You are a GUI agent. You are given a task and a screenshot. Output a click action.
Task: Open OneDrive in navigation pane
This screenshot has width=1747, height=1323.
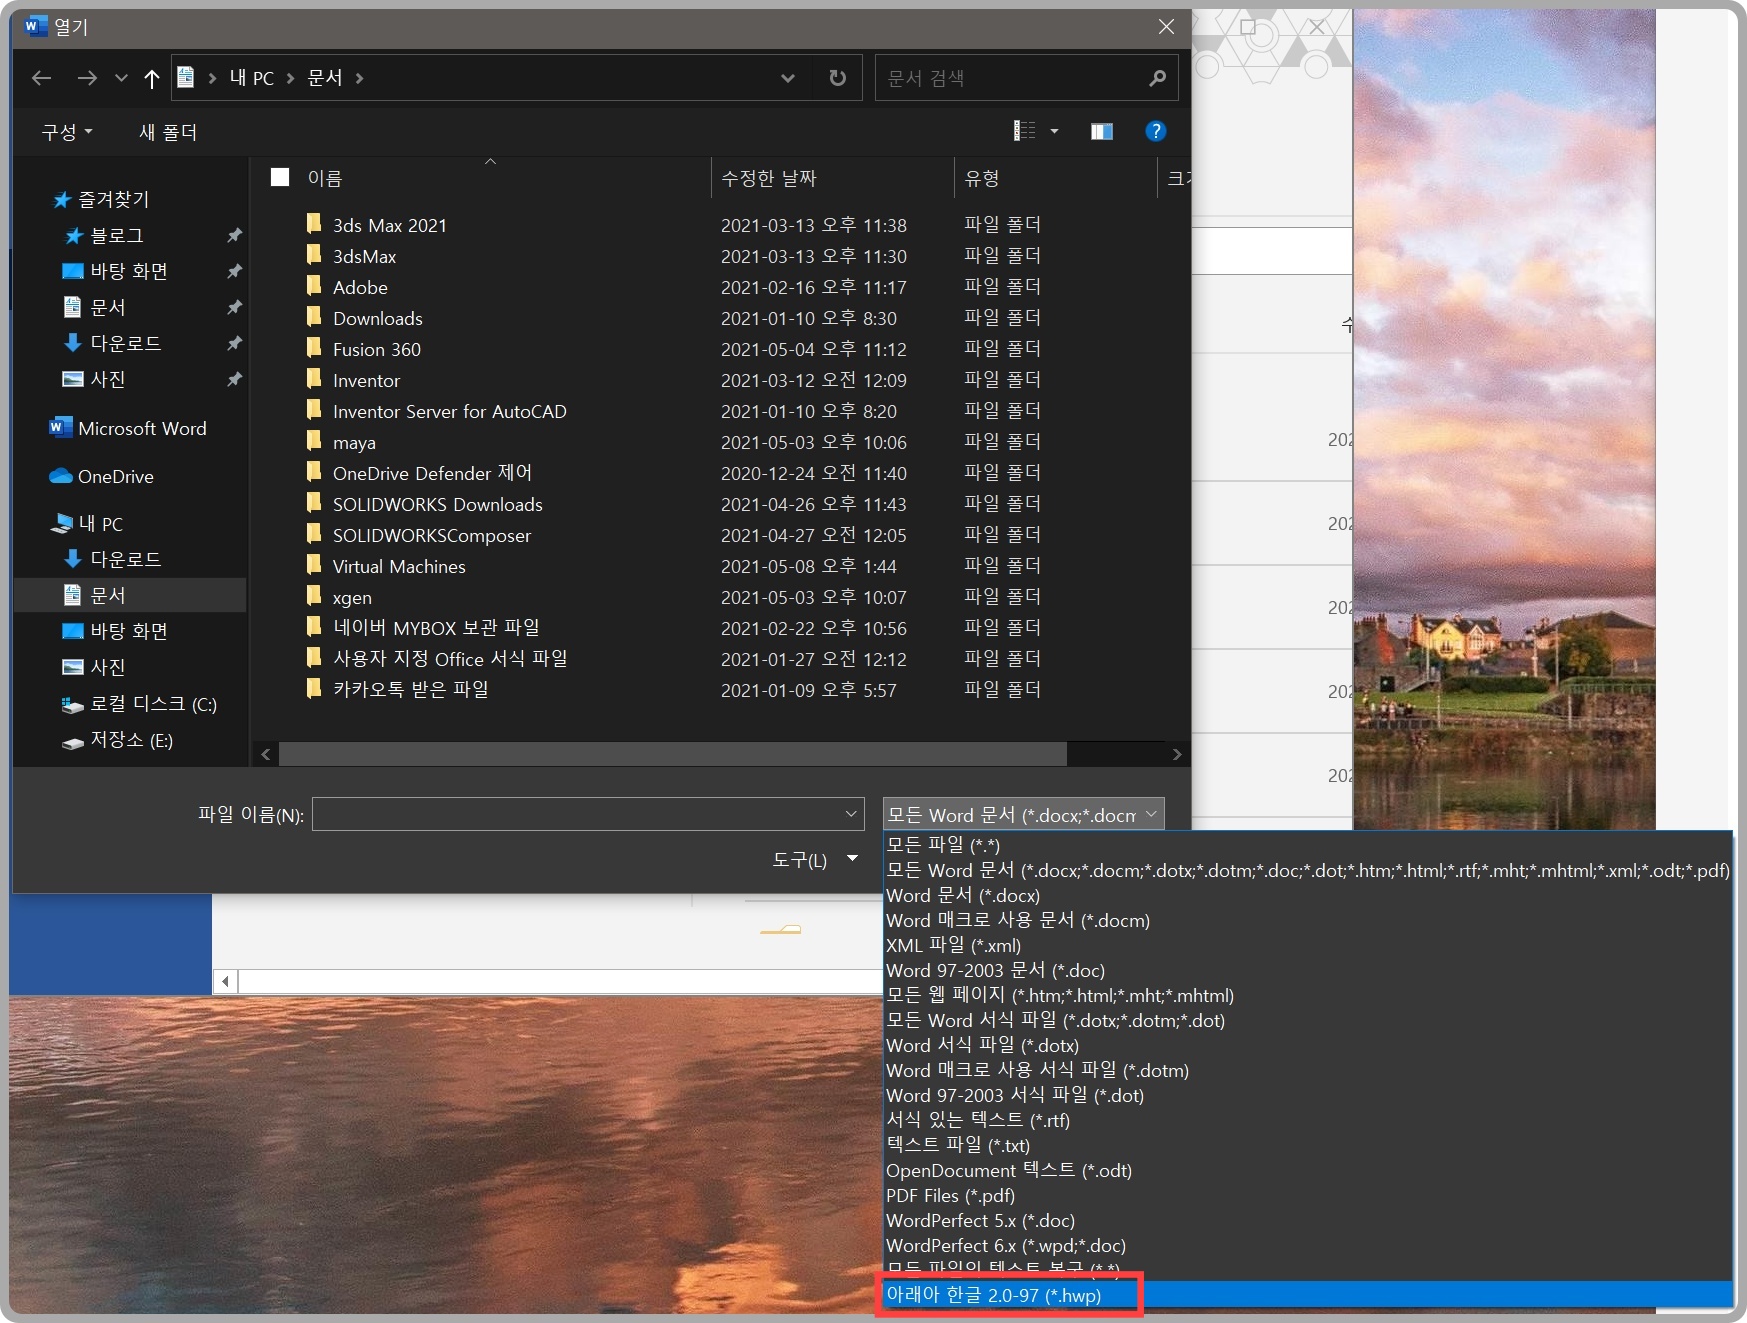tap(116, 476)
